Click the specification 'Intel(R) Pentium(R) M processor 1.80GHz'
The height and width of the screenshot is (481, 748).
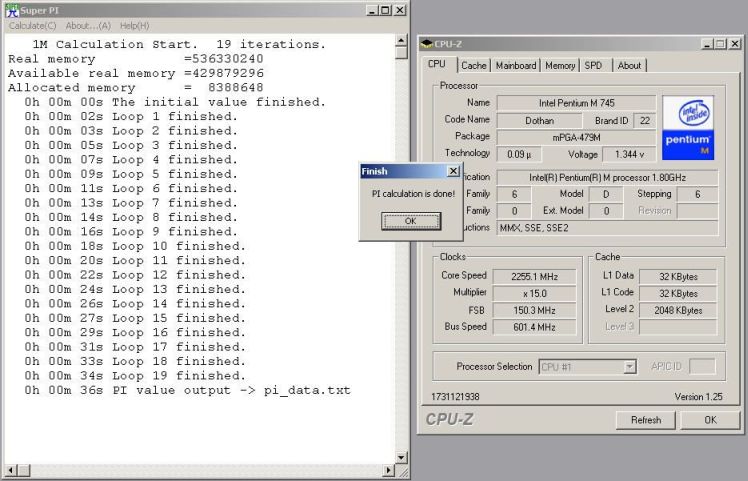coord(607,178)
